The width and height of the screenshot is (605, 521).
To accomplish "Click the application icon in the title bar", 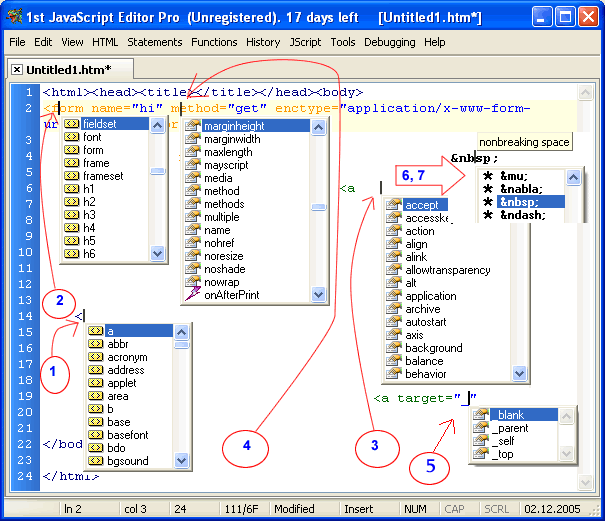I will (x=14, y=17).
